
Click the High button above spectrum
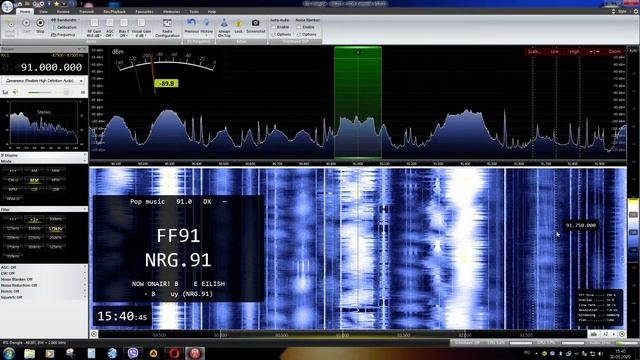point(574,51)
